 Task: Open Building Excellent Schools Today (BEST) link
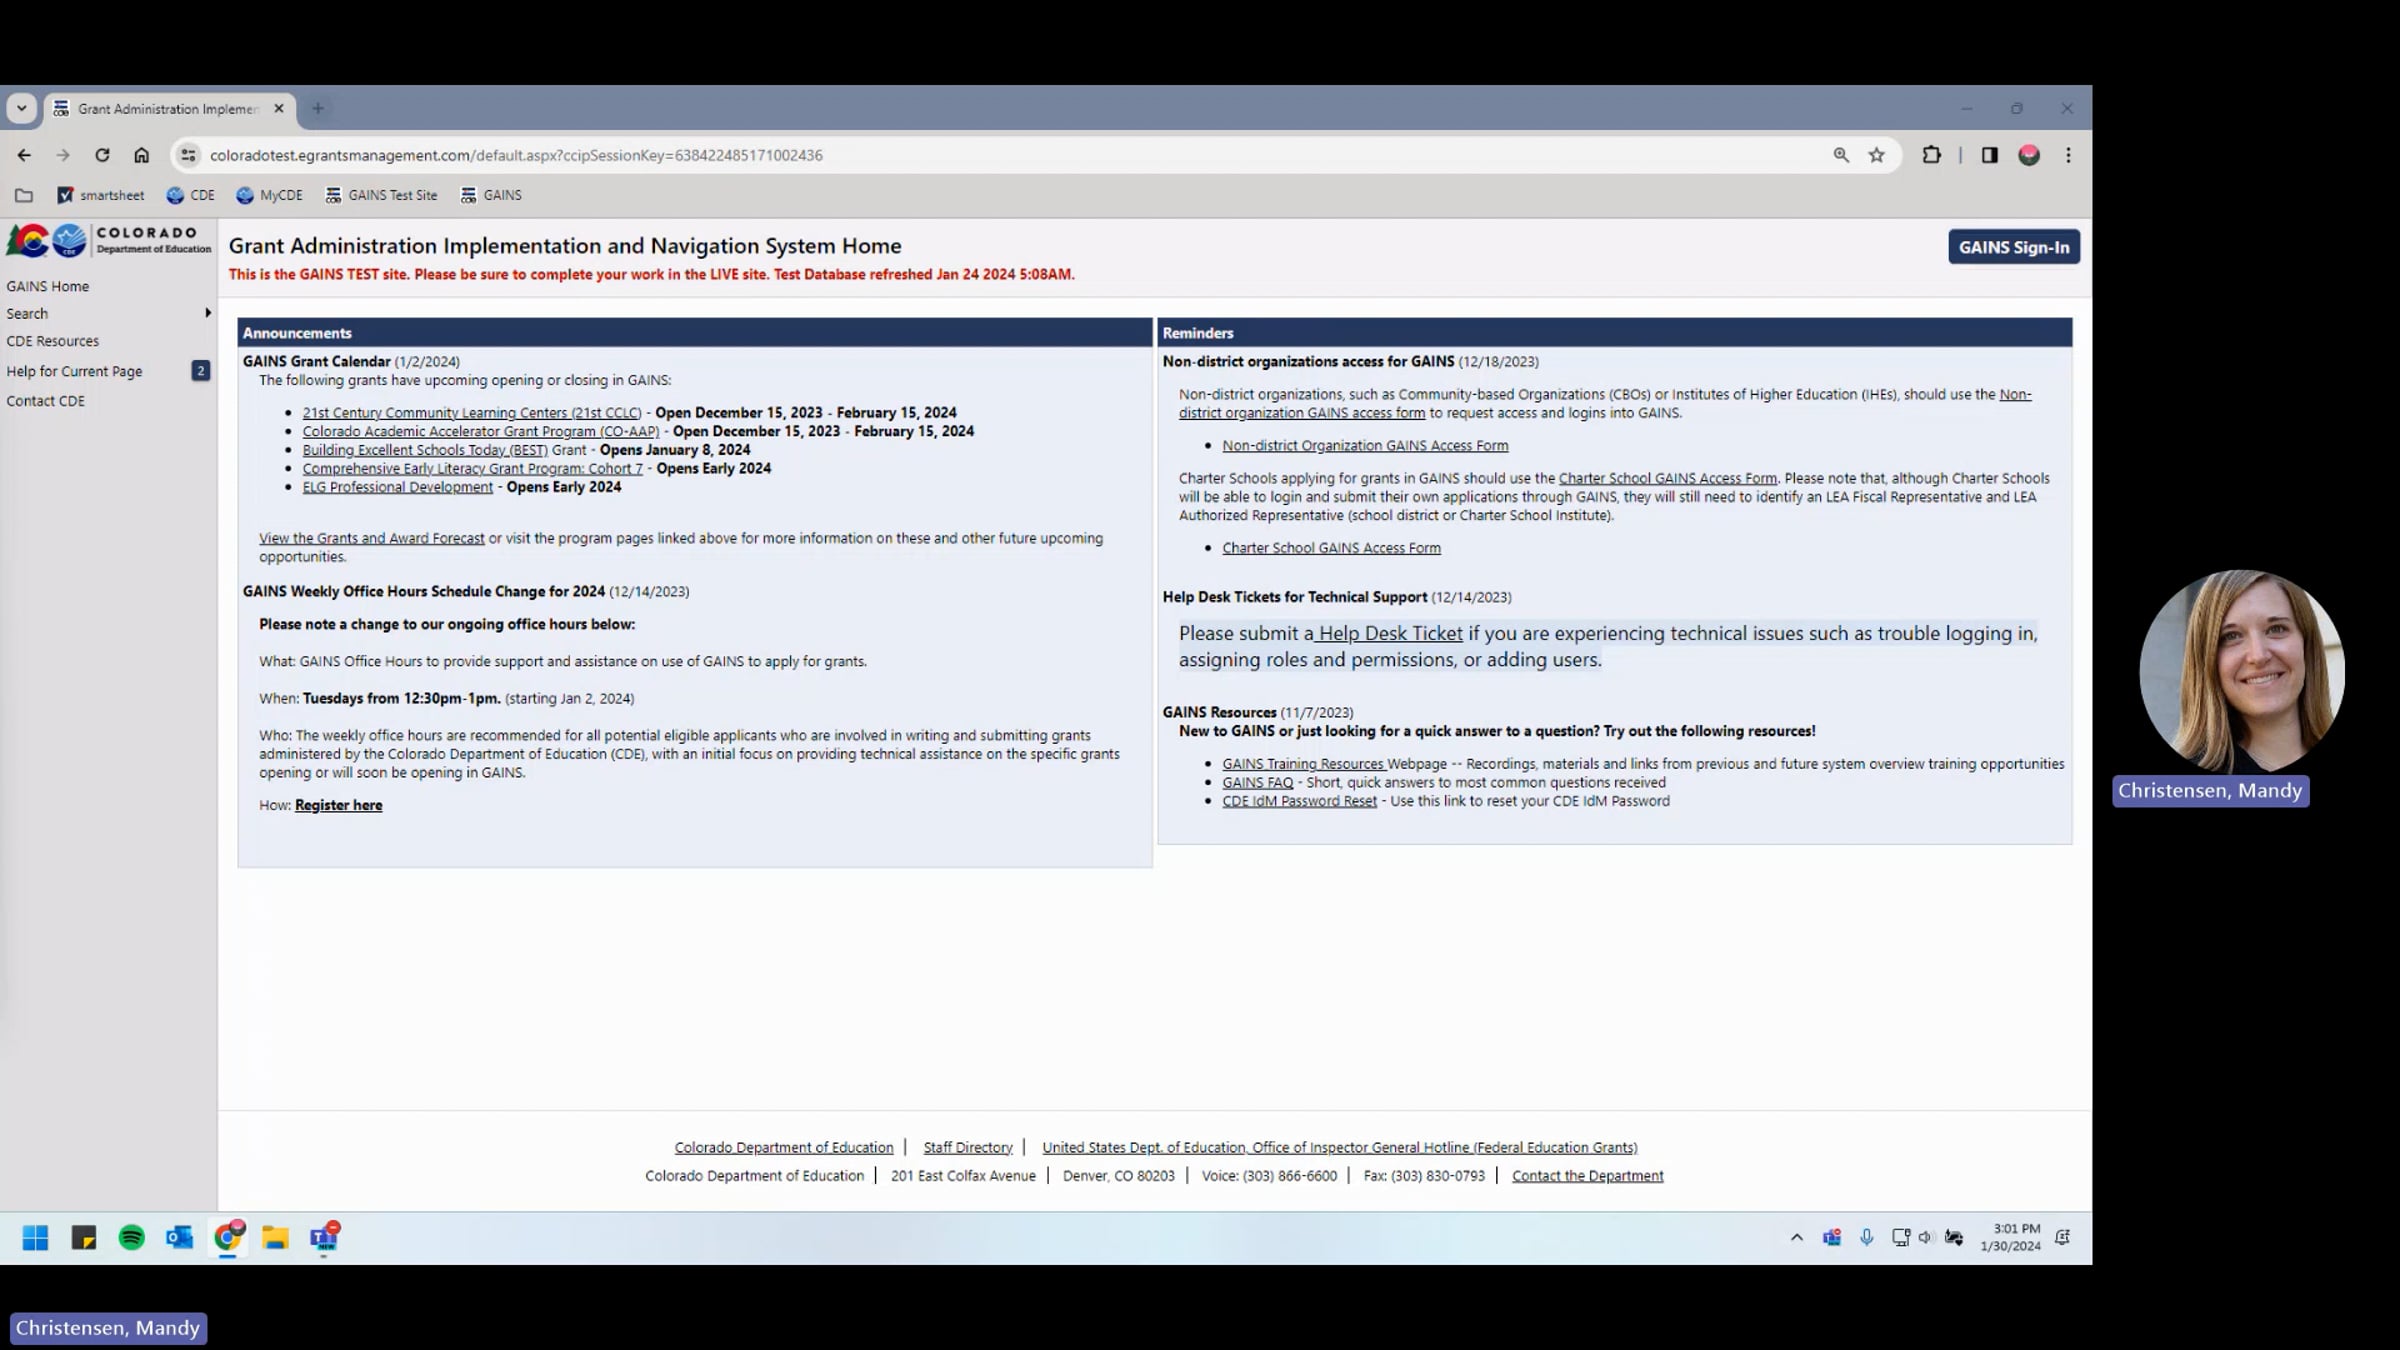click(425, 450)
